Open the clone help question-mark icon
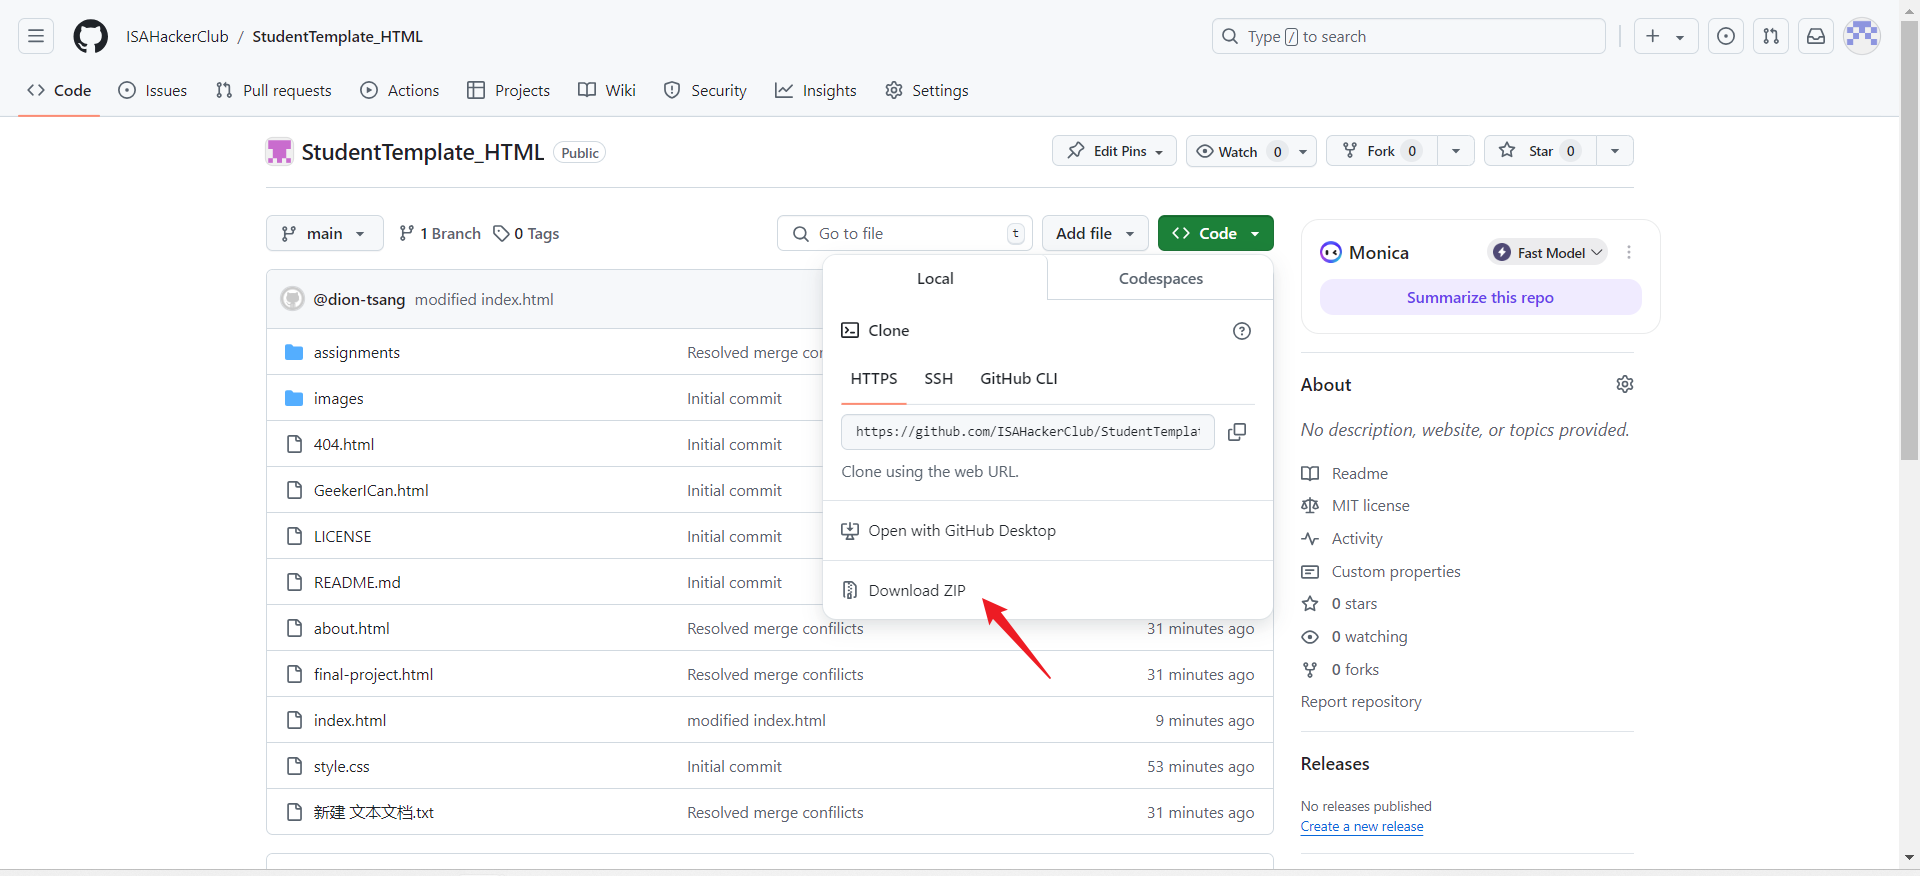The width and height of the screenshot is (1920, 876). point(1242,331)
